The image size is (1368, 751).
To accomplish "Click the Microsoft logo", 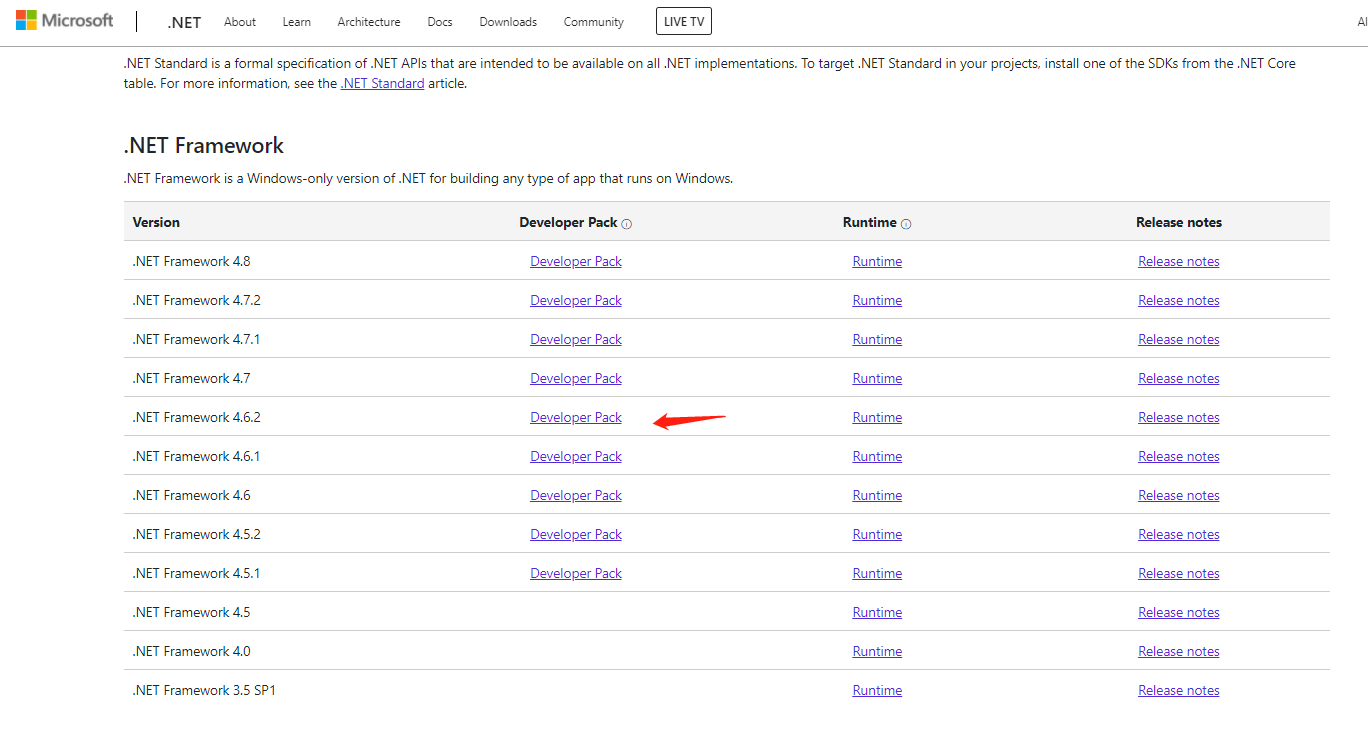I will [64, 20].
